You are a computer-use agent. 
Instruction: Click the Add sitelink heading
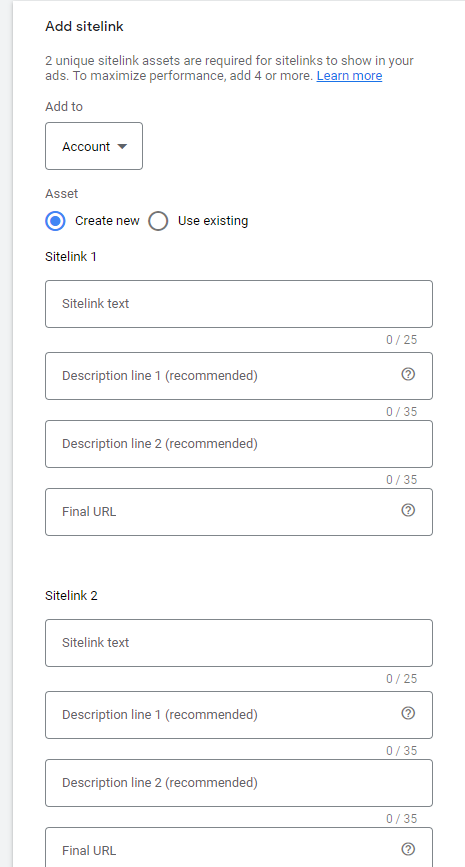tap(84, 26)
